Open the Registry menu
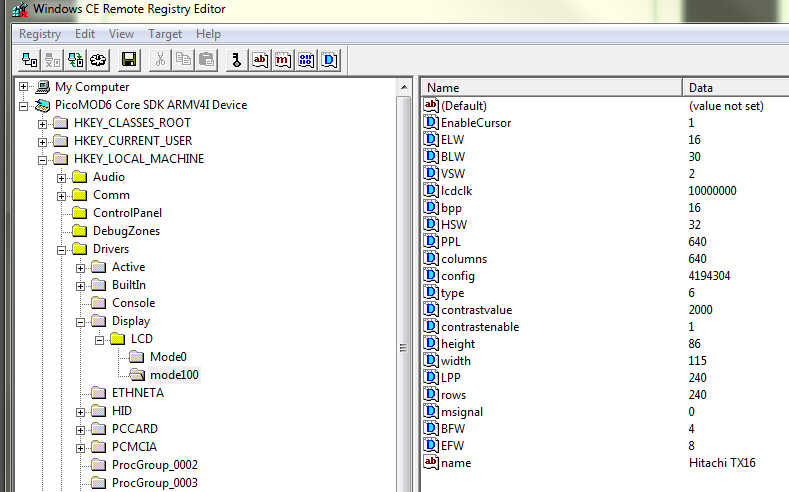789x492 pixels. (40, 34)
